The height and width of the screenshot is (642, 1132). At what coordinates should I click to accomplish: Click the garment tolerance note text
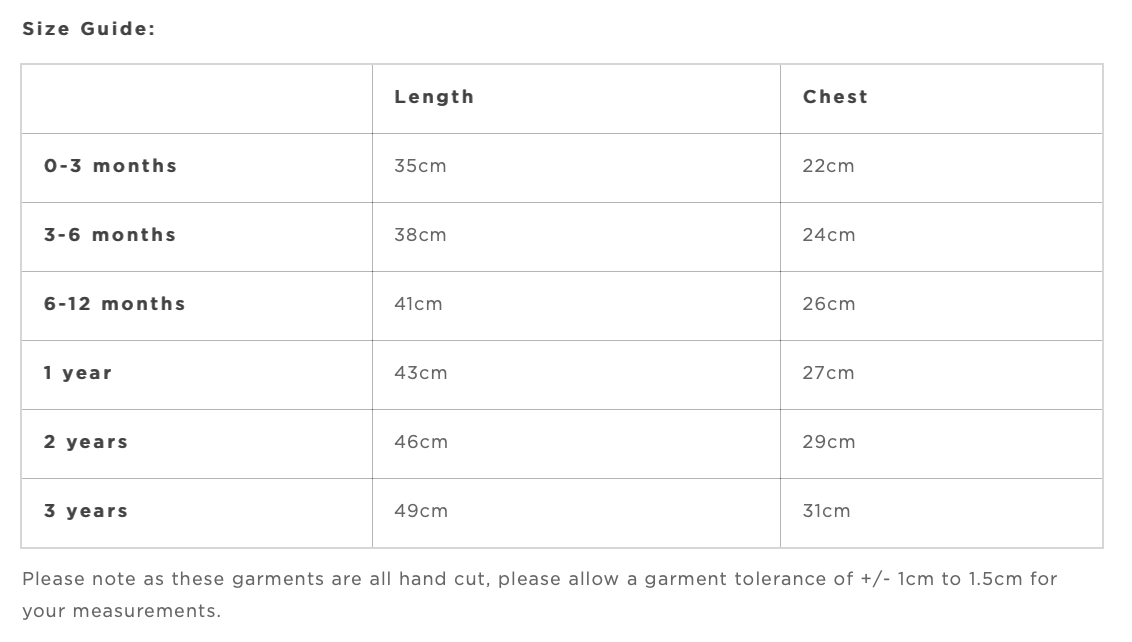pyautogui.click(x=539, y=579)
